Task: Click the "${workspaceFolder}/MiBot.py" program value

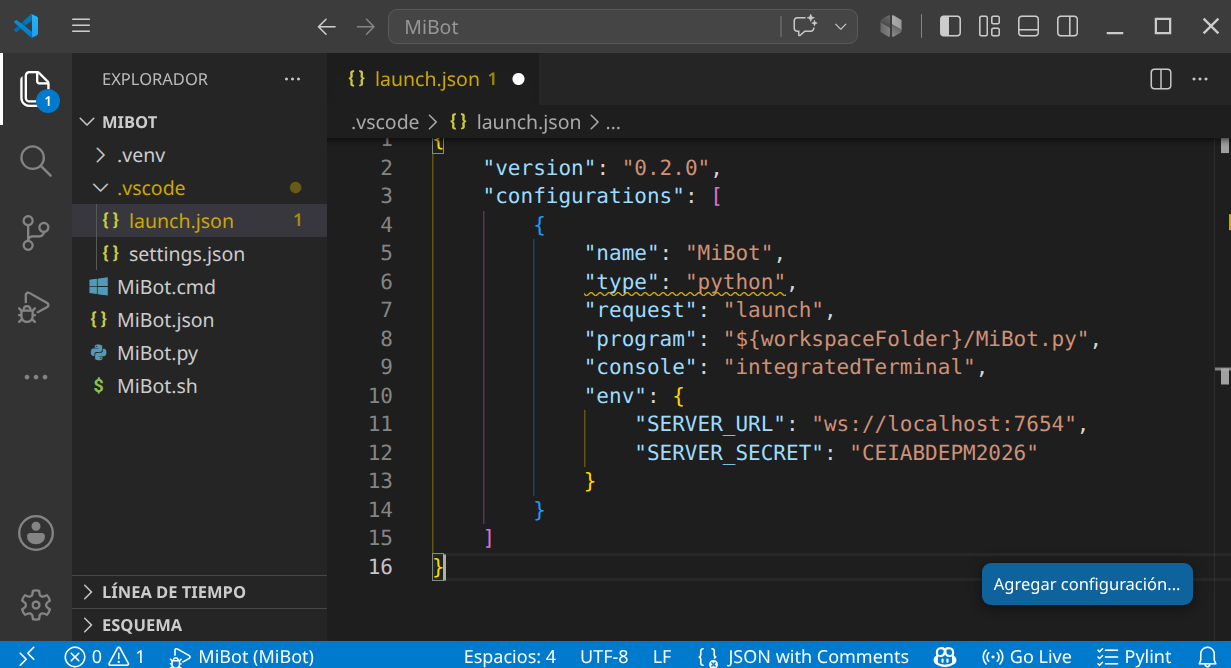Action: click(x=906, y=339)
